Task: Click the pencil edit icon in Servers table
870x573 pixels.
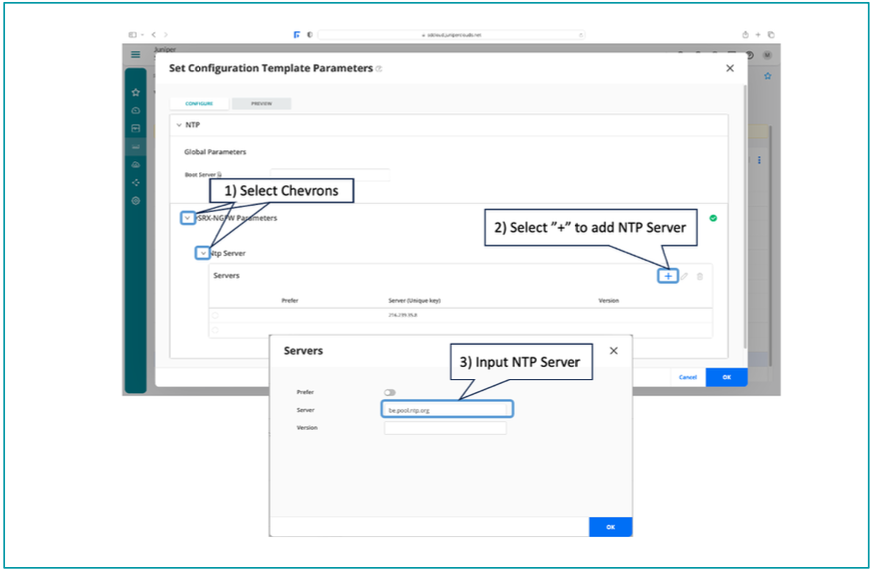Action: [x=685, y=276]
